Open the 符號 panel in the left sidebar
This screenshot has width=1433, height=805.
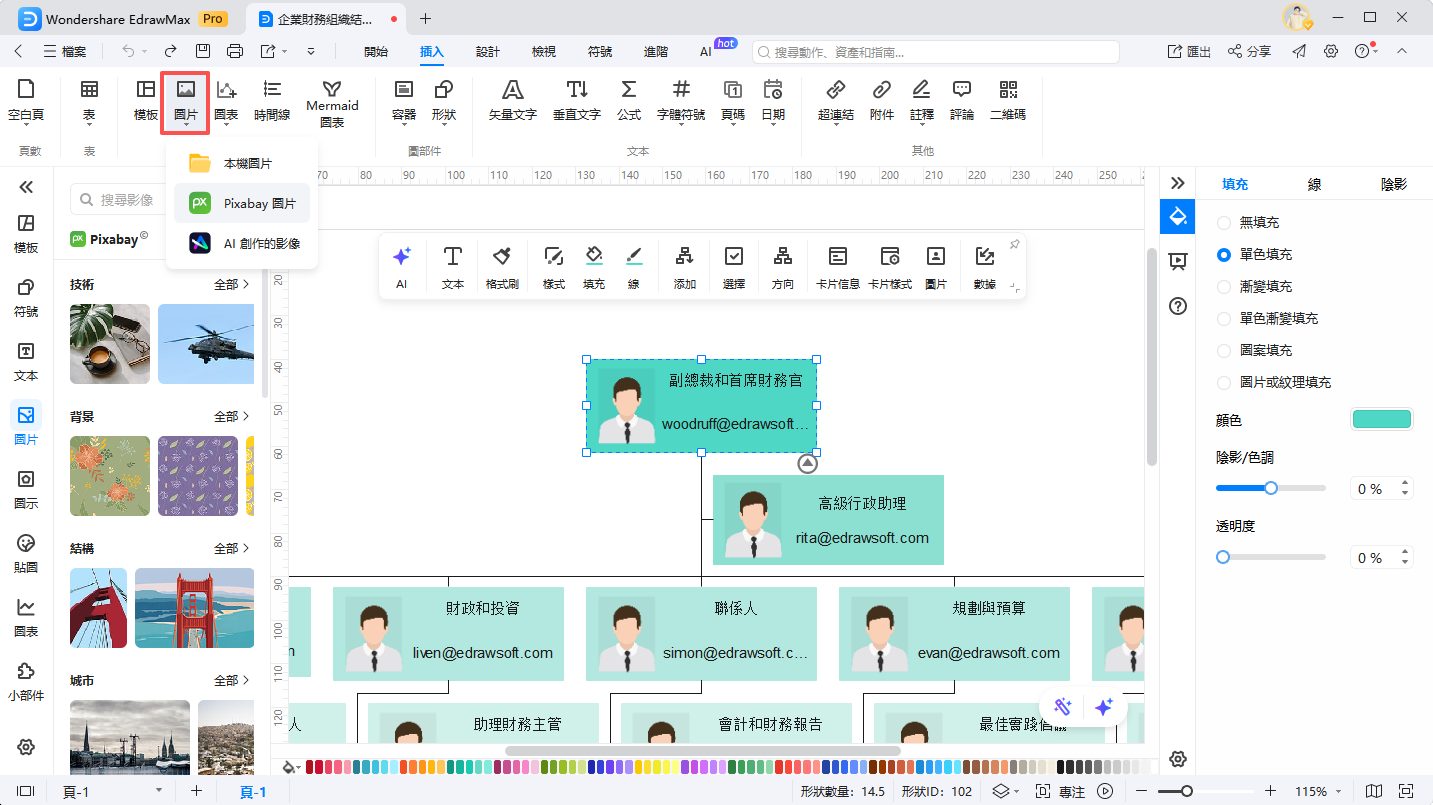pos(26,297)
